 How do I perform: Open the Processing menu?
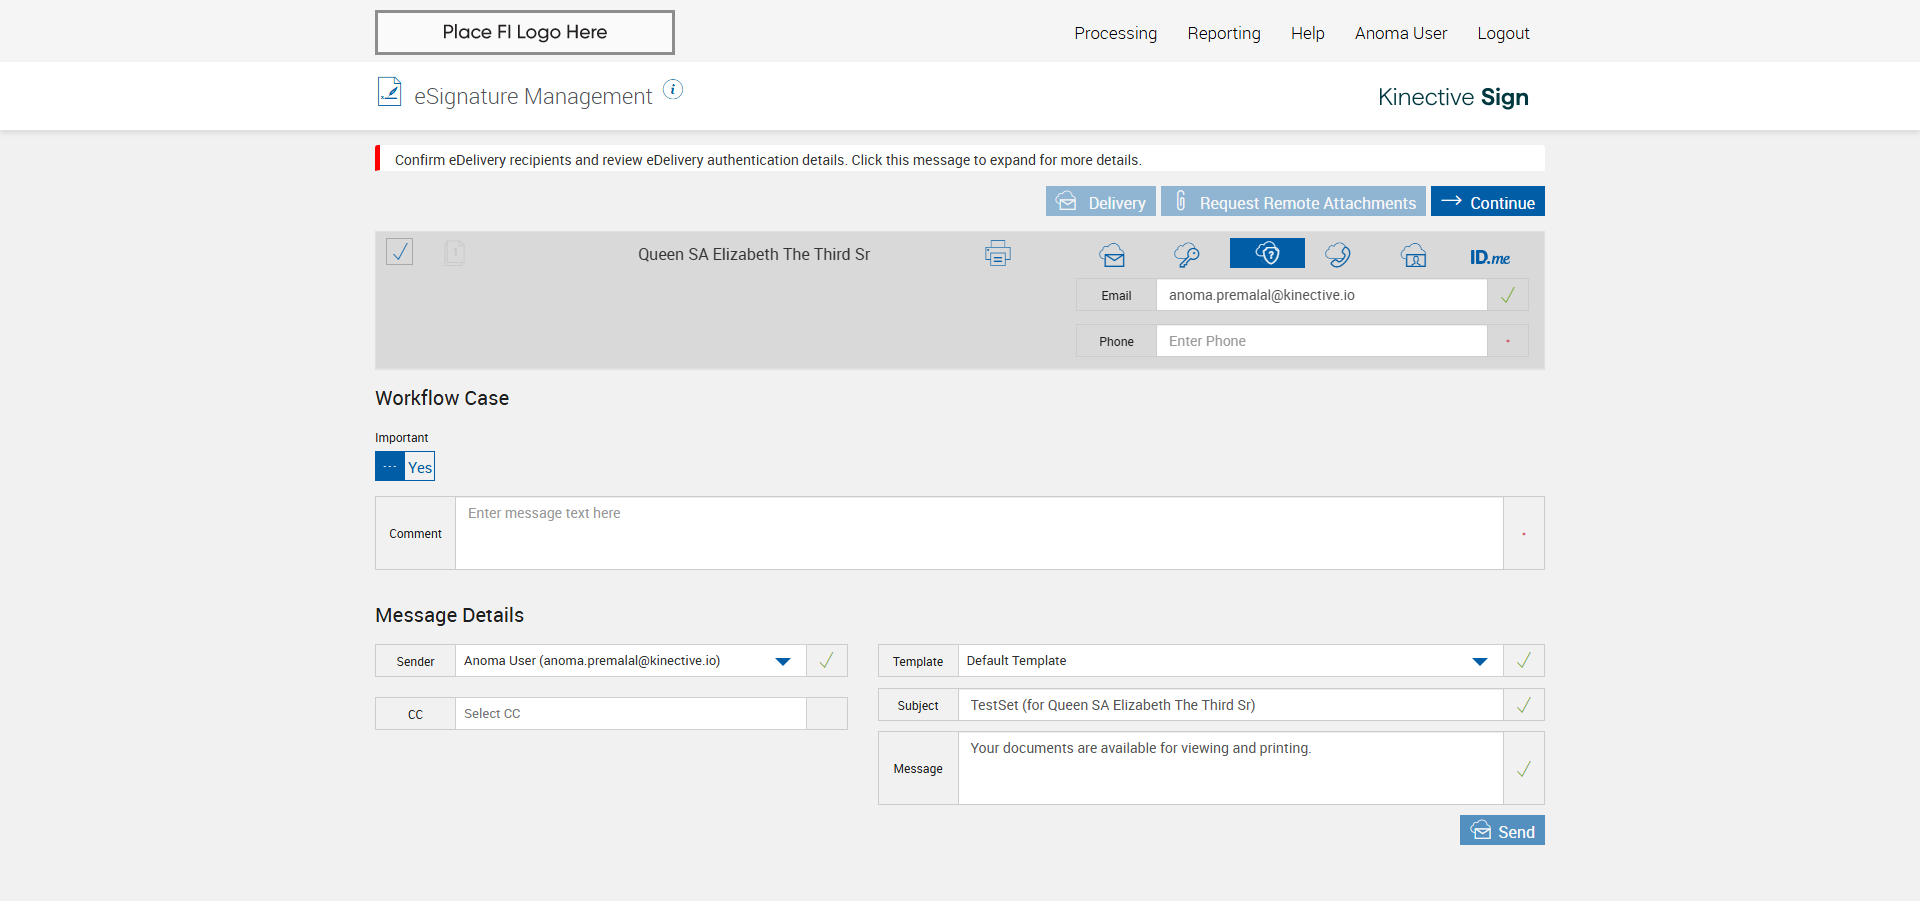point(1115,33)
